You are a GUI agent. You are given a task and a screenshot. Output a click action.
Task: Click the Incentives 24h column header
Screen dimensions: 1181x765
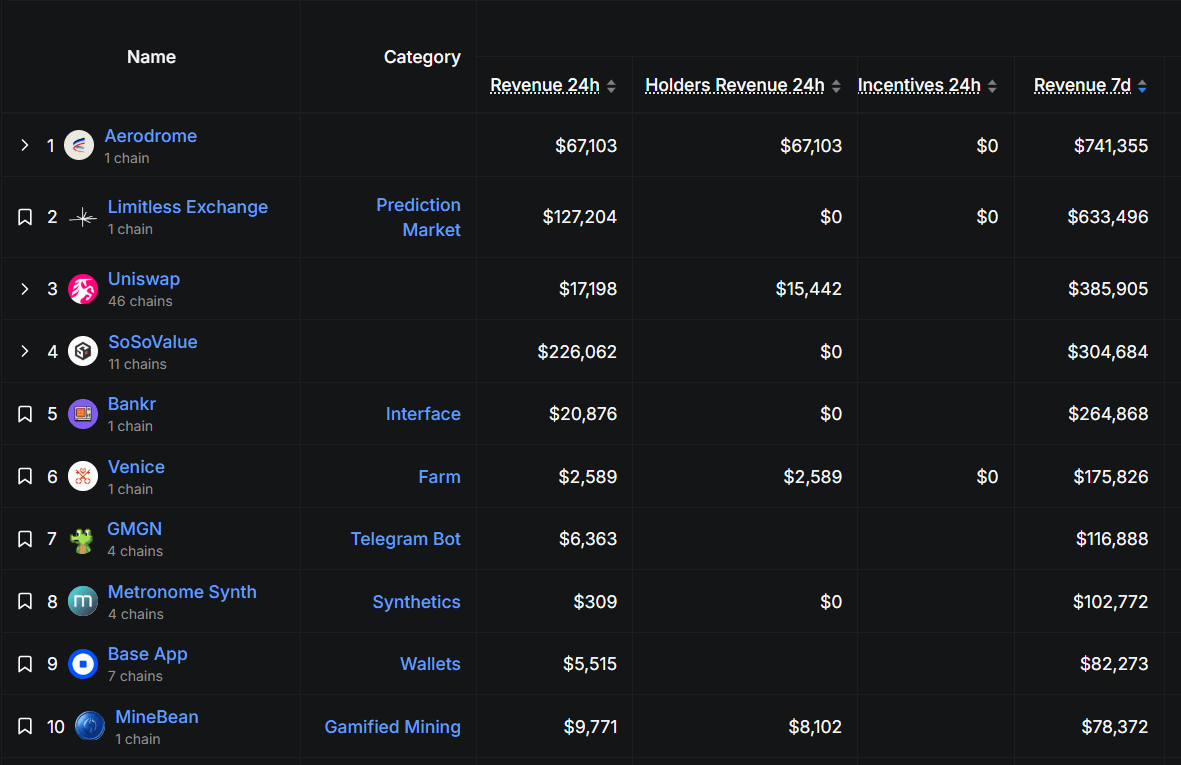pyautogui.click(x=919, y=86)
